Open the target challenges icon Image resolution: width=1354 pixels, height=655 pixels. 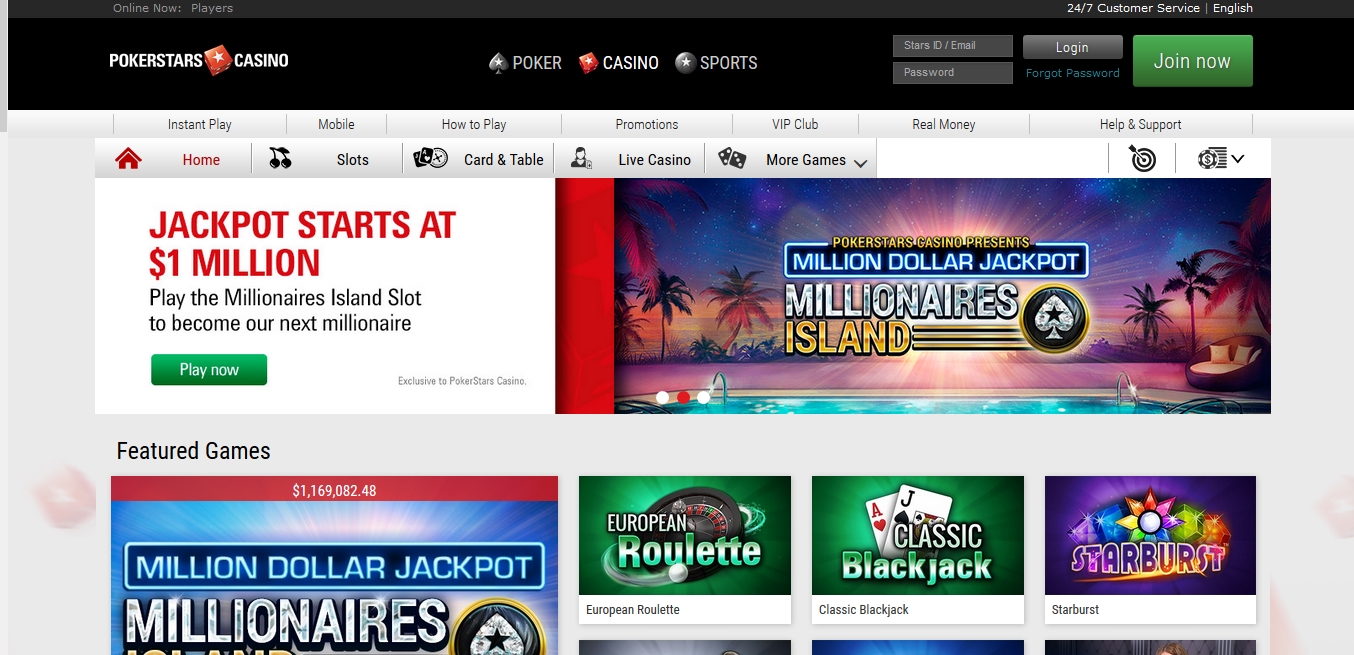(x=1142, y=158)
